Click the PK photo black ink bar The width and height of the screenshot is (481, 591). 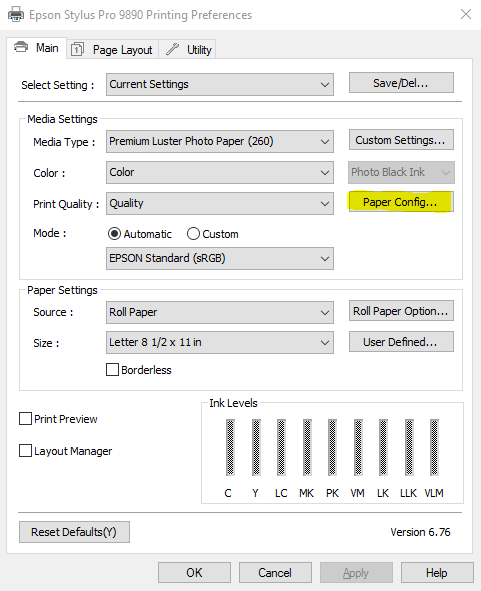(x=332, y=447)
